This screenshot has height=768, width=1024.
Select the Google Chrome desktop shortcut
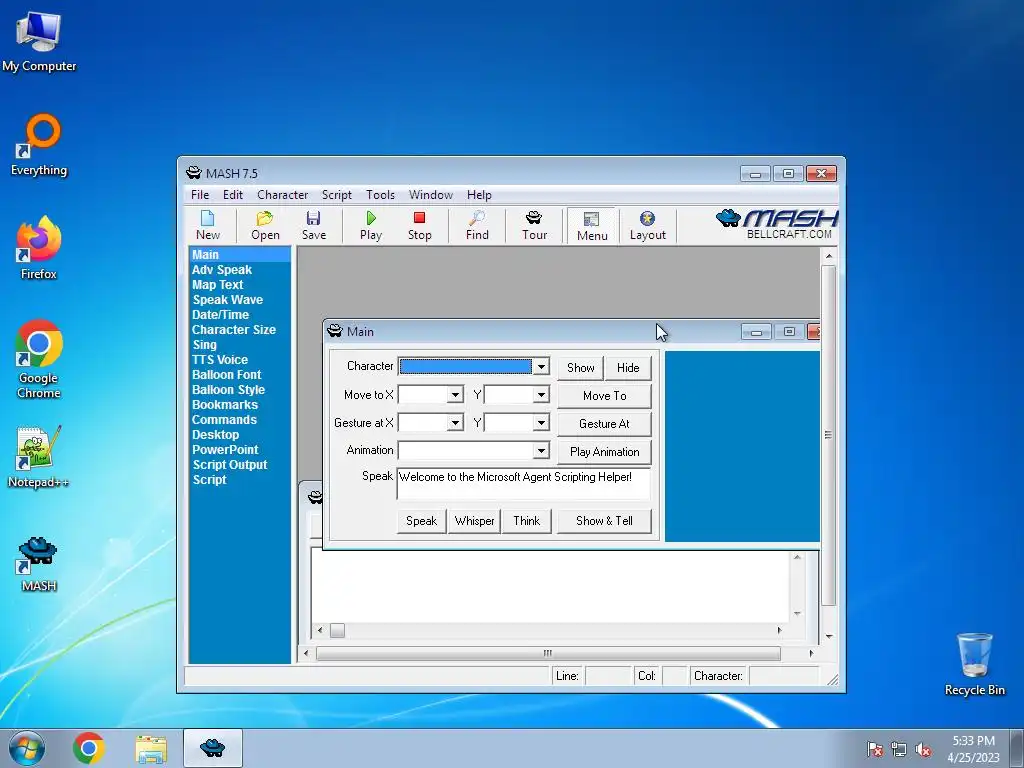[x=39, y=359]
